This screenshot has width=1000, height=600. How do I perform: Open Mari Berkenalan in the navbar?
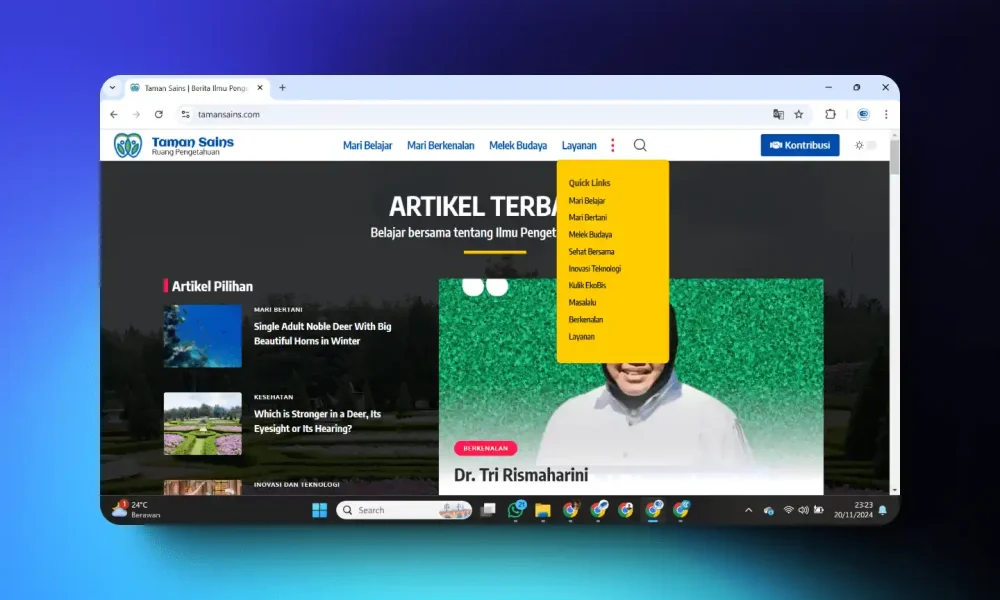[x=440, y=145]
